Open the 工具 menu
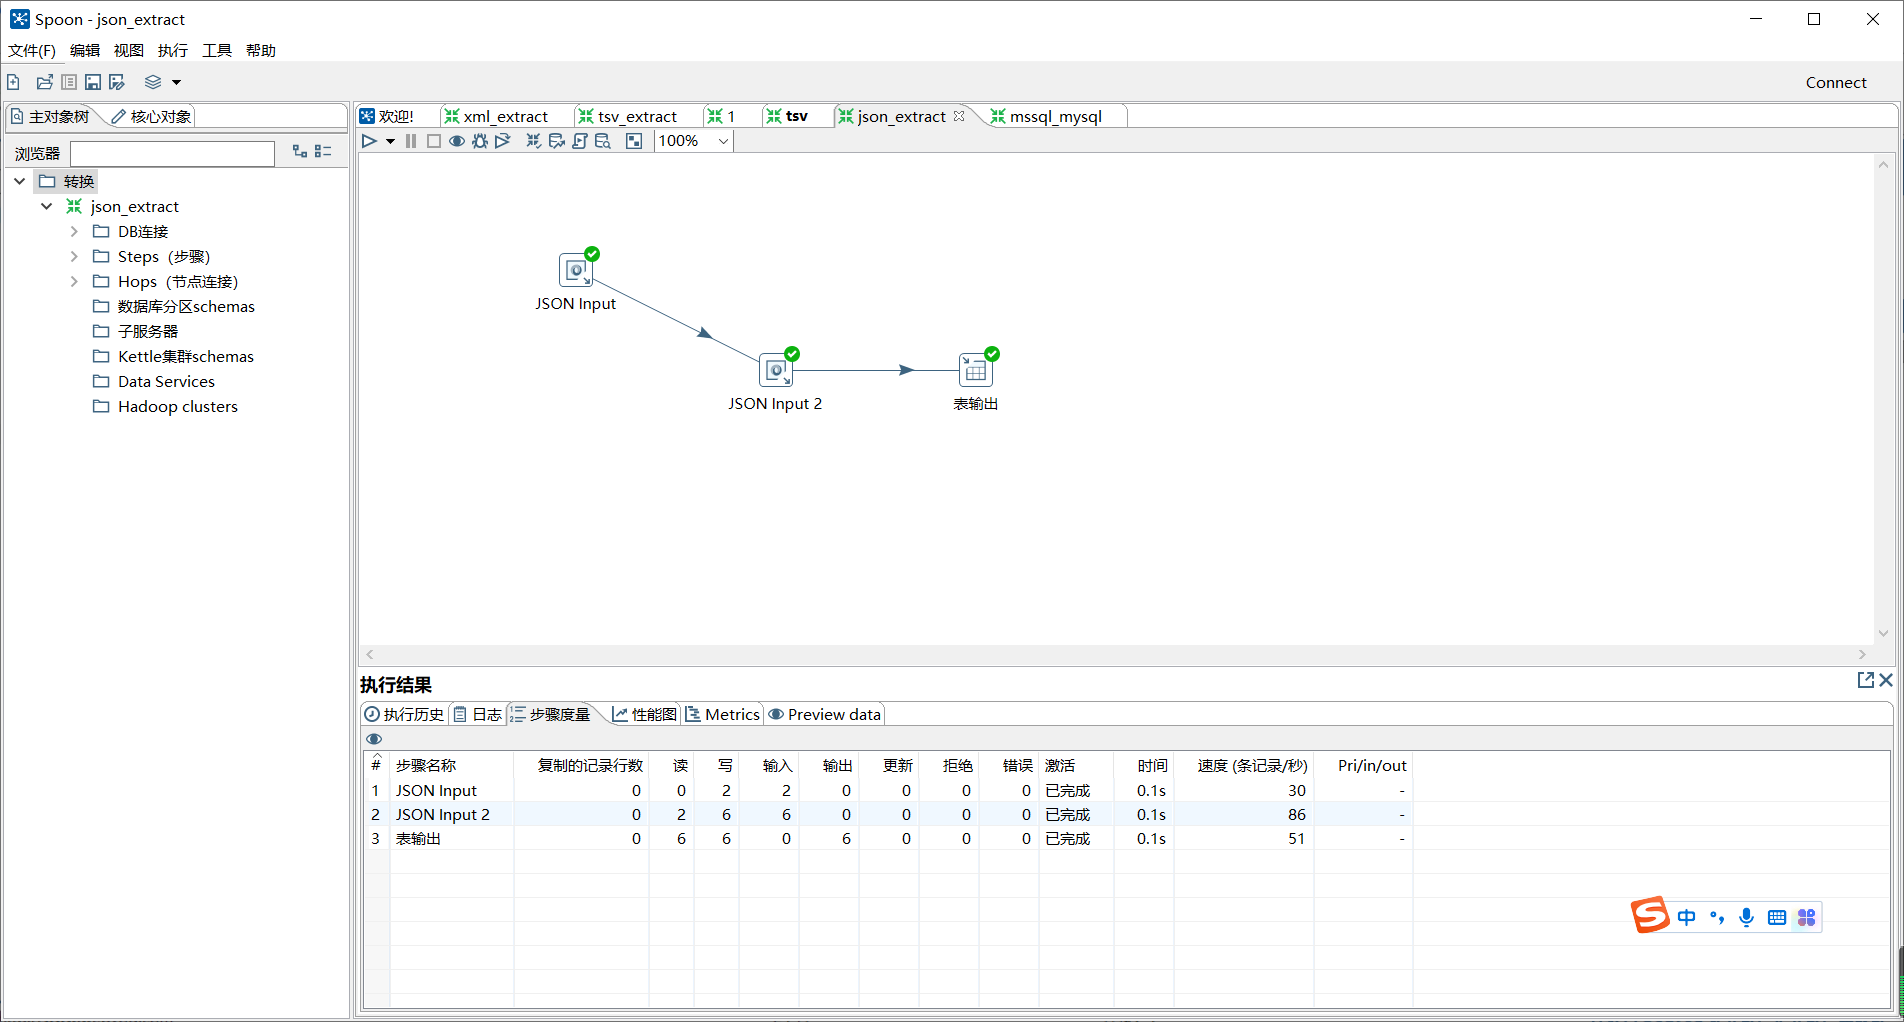Image resolution: width=1904 pixels, height=1022 pixels. 217,51
